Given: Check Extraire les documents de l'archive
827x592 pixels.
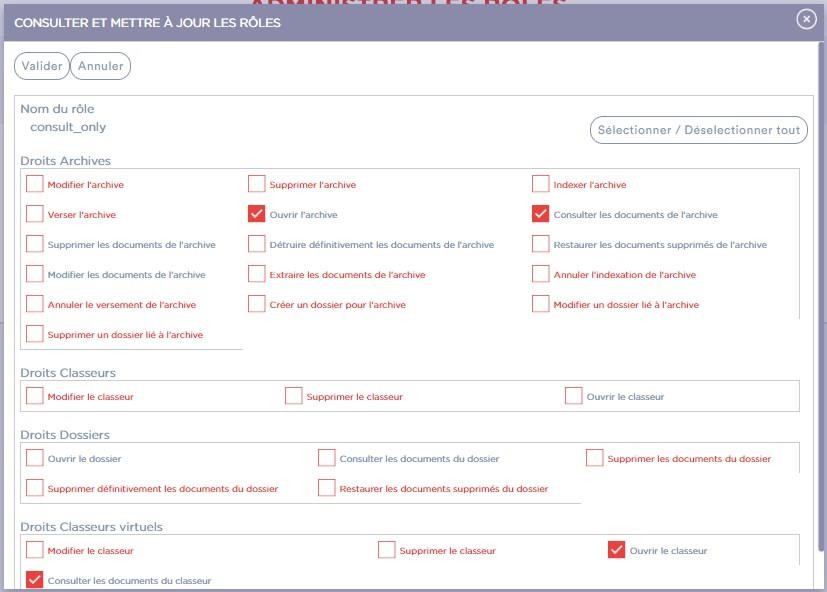Looking at the screenshot, I should tap(257, 274).
